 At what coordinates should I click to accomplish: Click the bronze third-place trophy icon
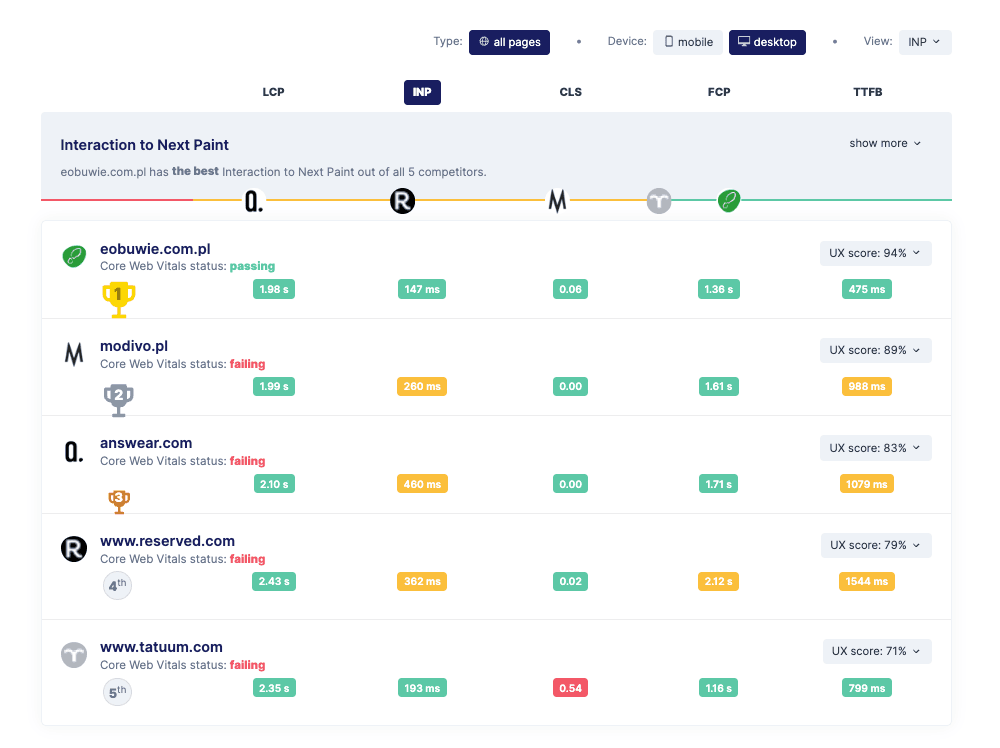119,498
